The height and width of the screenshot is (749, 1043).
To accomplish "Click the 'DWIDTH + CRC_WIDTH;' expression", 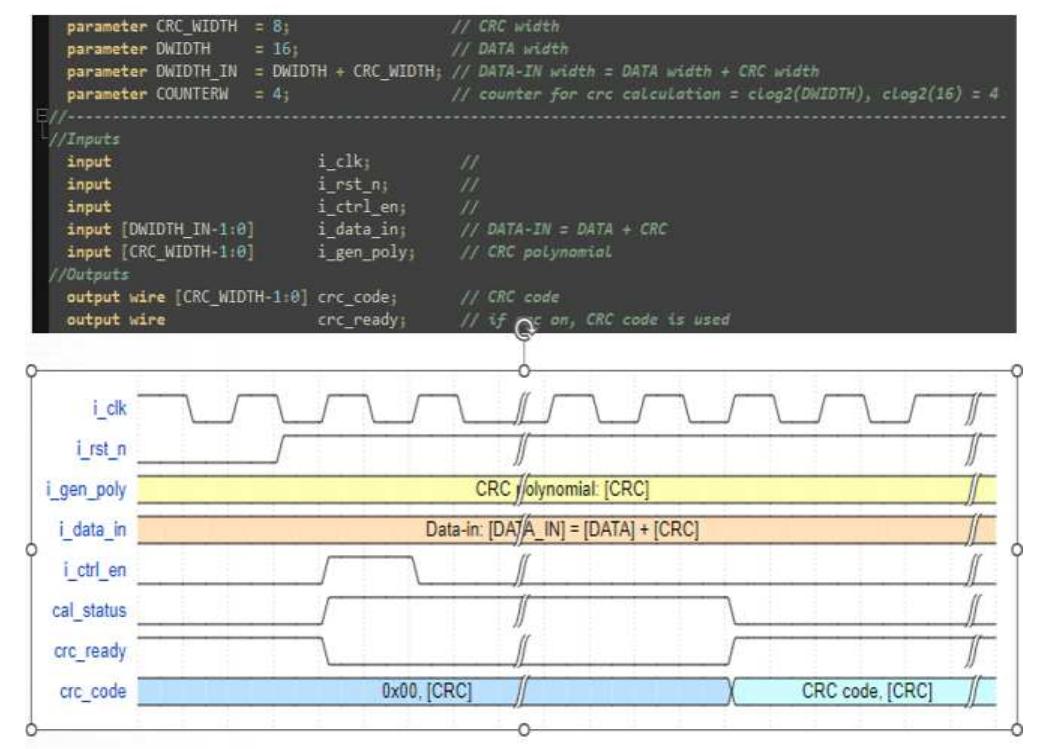I will (357, 71).
